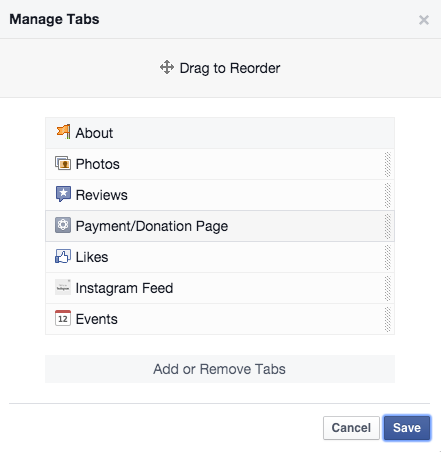Grab the drag handle on Photos row
The height and width of the screenshot is (452, 441).
(x=387, y=164)
